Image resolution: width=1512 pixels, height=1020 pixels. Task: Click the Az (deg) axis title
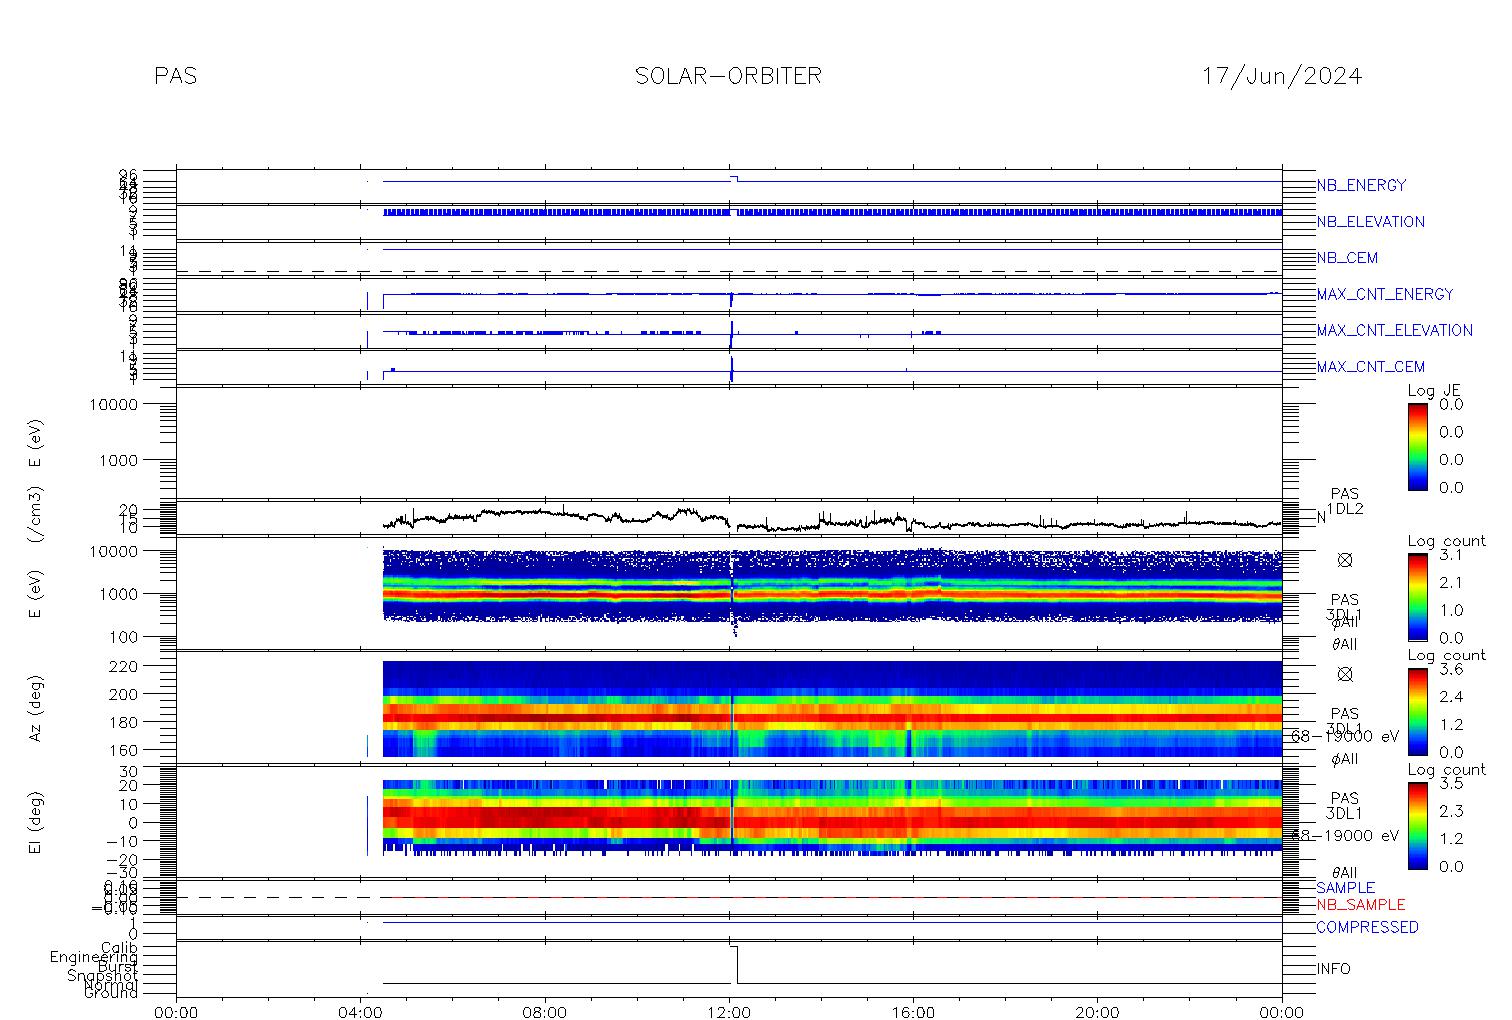[x=35, y=707]
